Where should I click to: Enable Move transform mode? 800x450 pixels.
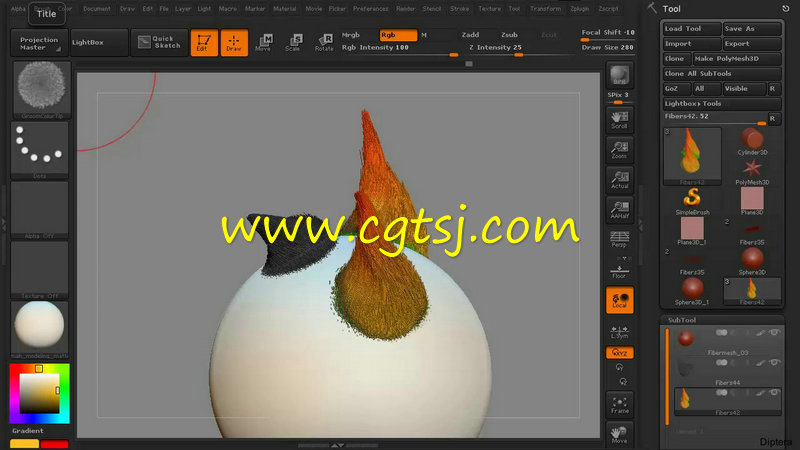[x=263, y=42]
